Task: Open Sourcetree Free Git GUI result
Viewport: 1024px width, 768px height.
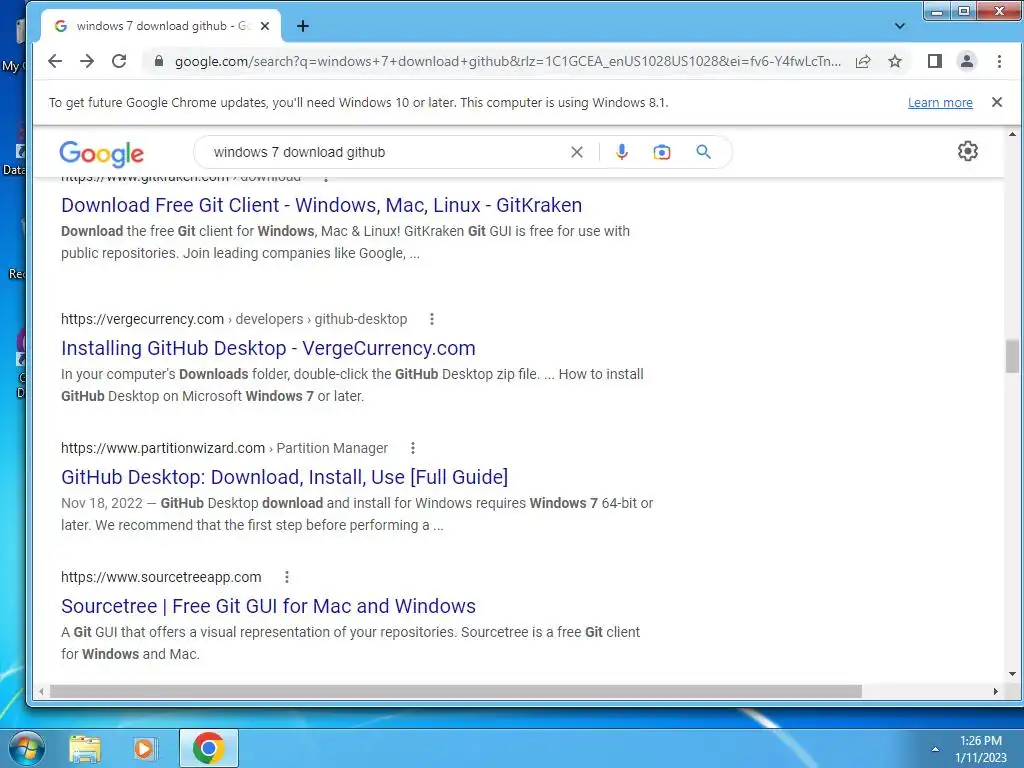Action: (268, 606)
